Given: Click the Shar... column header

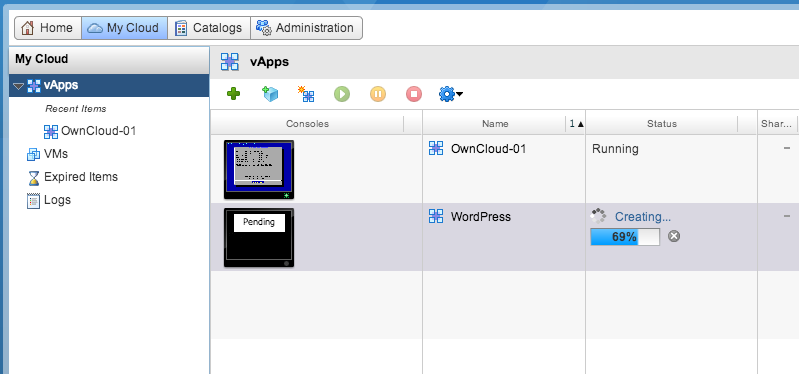Looking at the screenshot, I should (777, 123).
